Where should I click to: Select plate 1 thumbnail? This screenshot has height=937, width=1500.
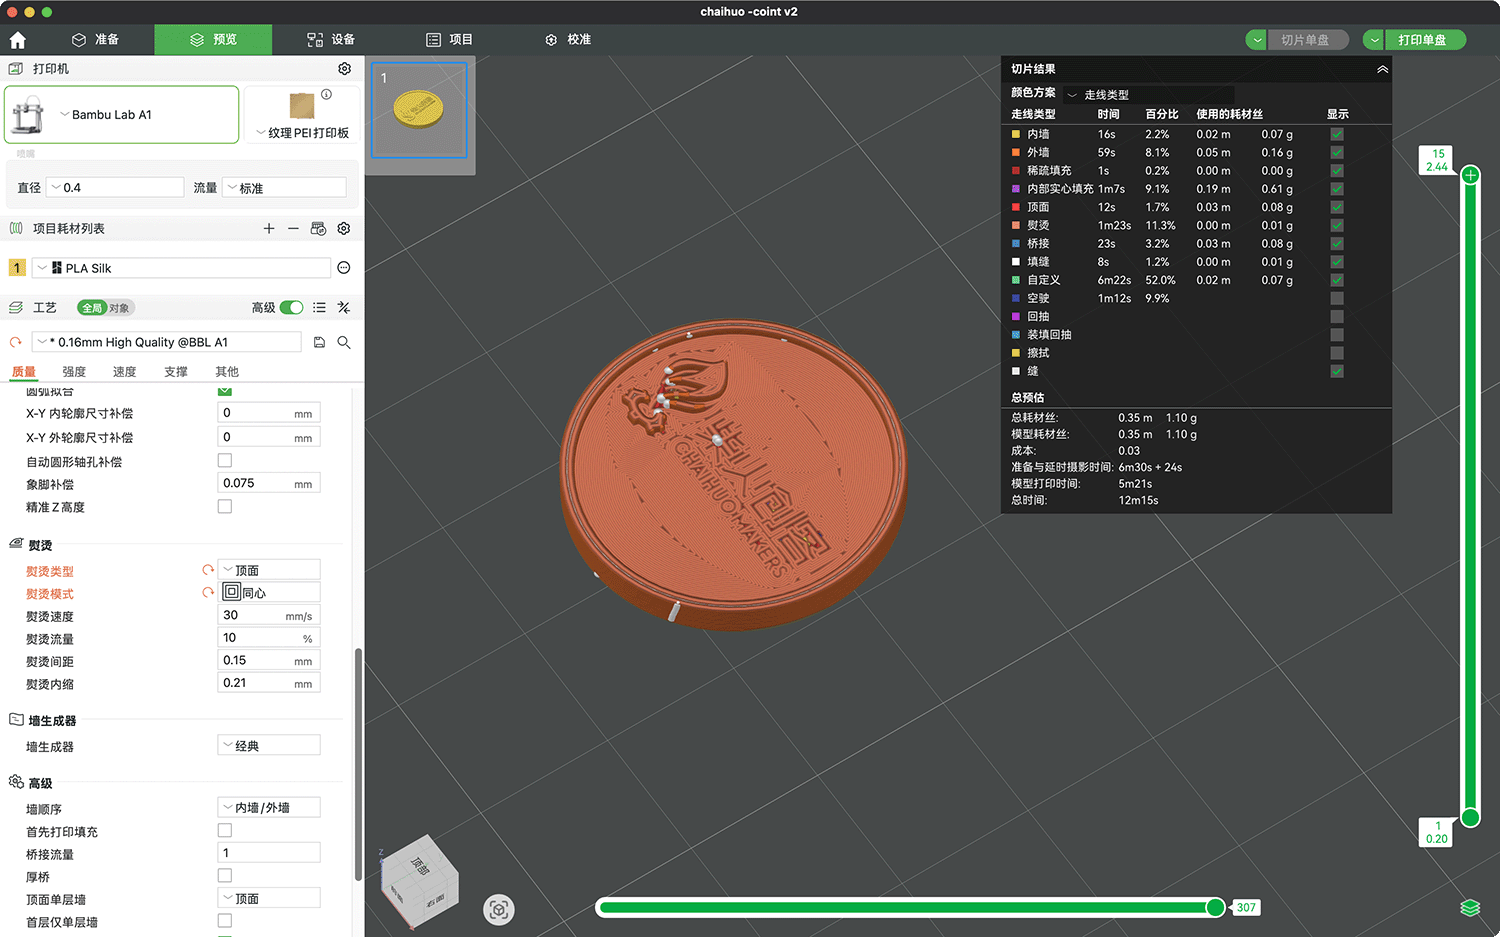[419, 110]
